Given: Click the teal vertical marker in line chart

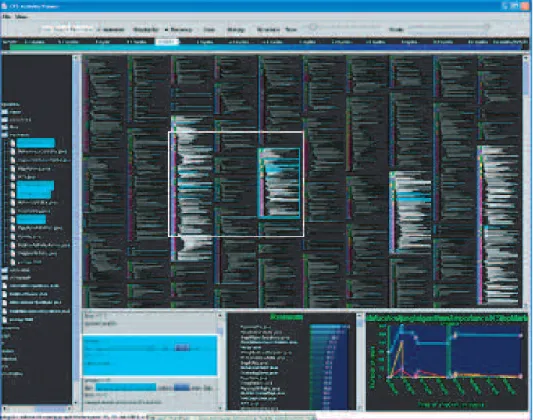Looking at the screenshot, I should click(x=449, y=350).
